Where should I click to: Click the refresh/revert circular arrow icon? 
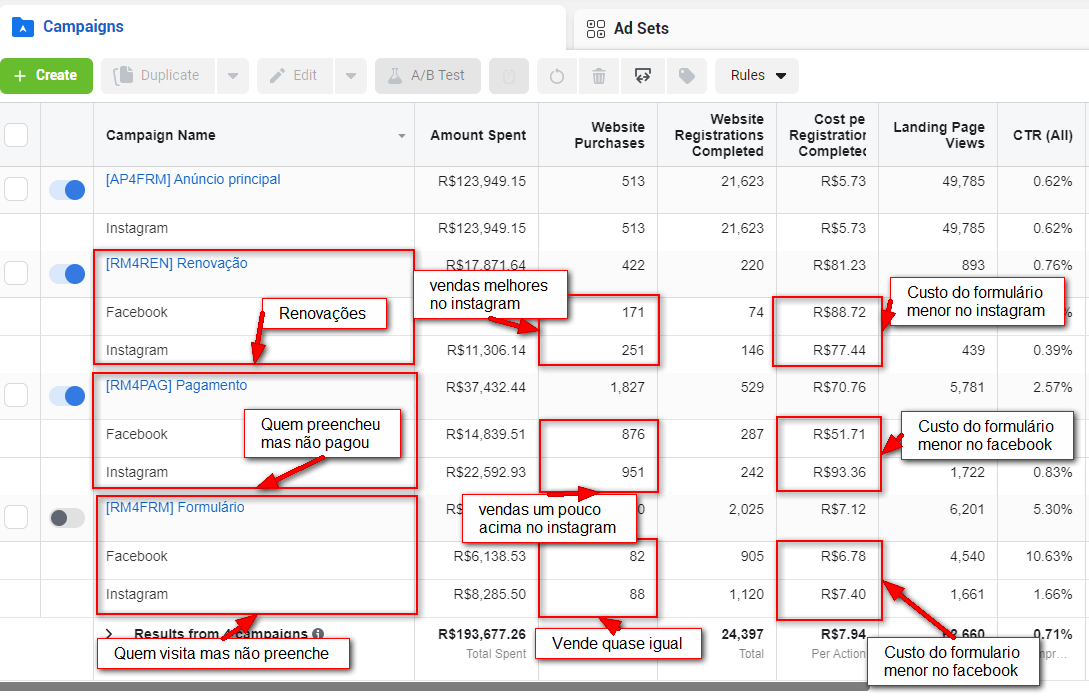pyautogui.click(x=557, y=76)
